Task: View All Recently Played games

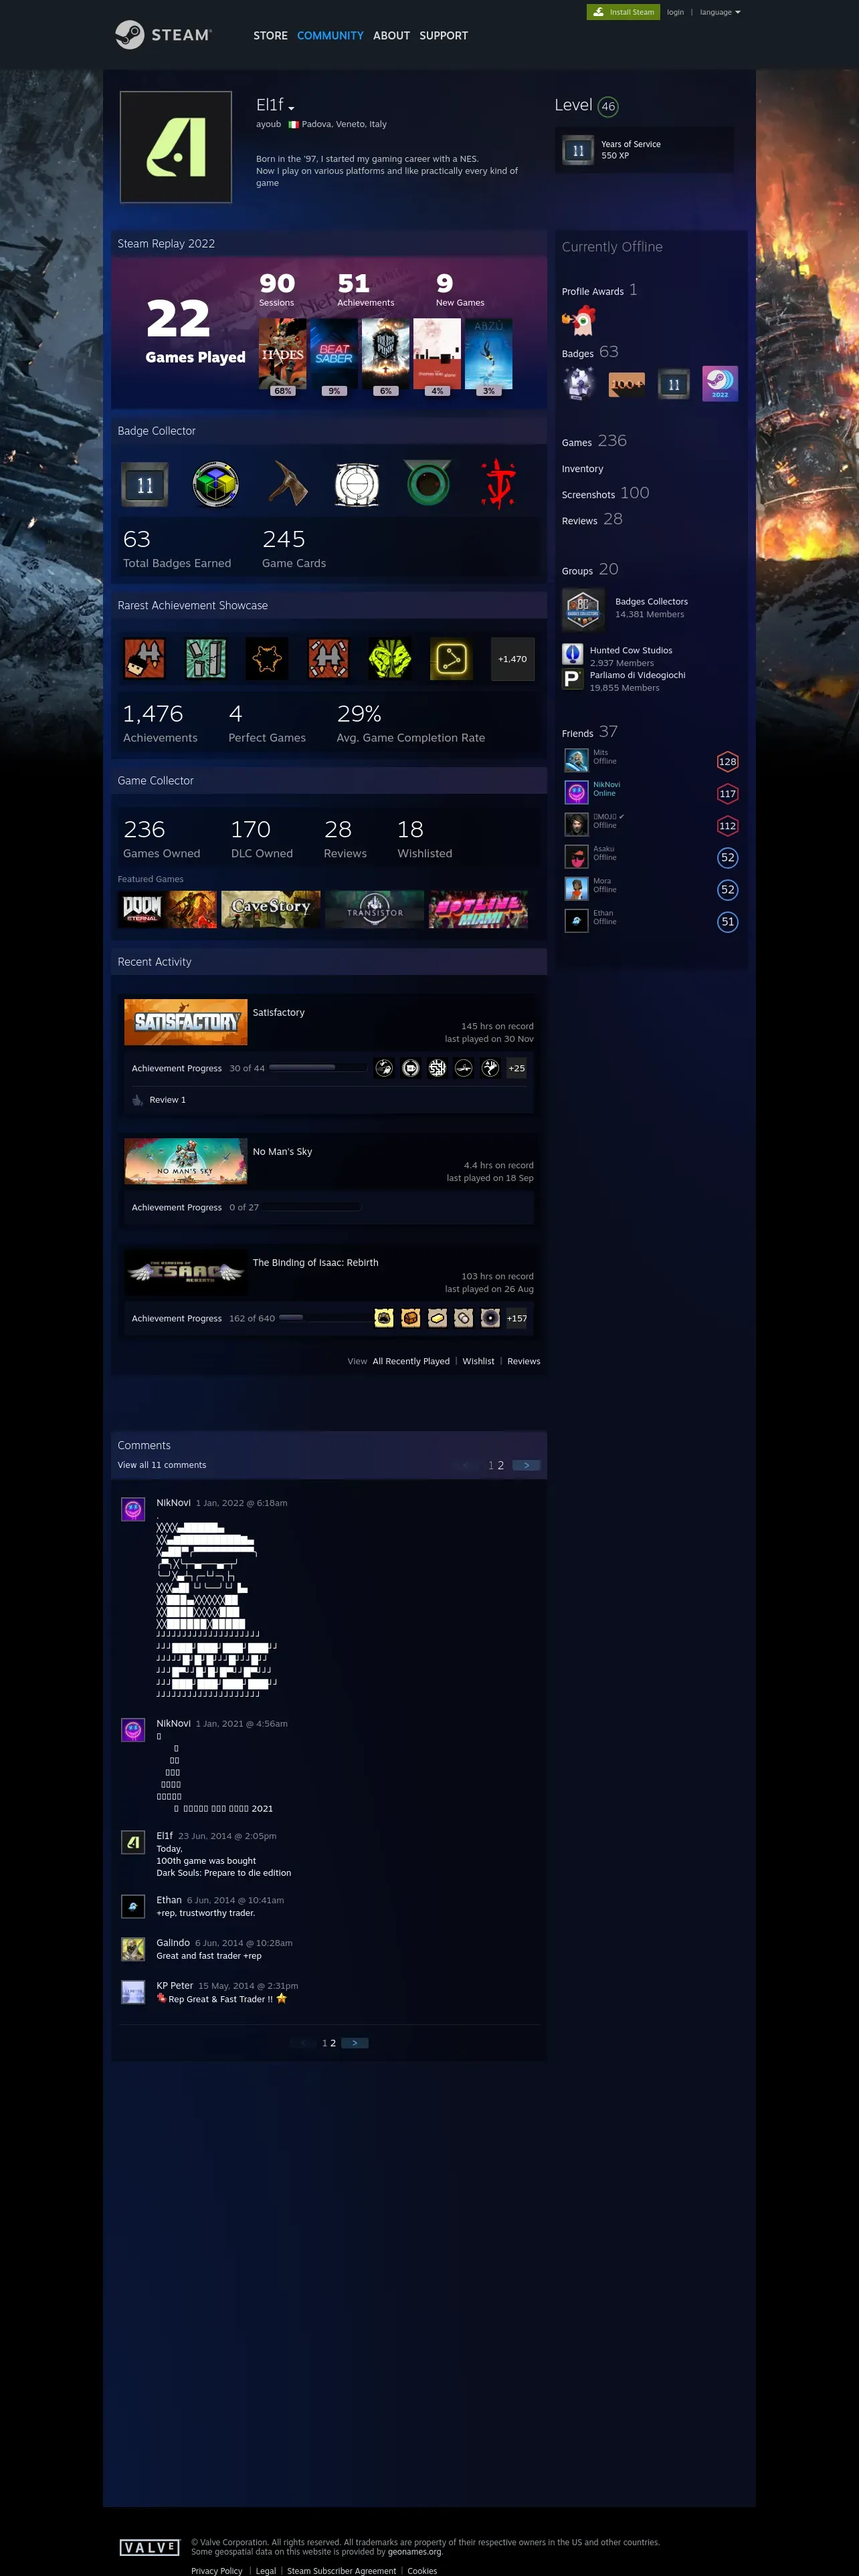Action: click(411, 1361)
